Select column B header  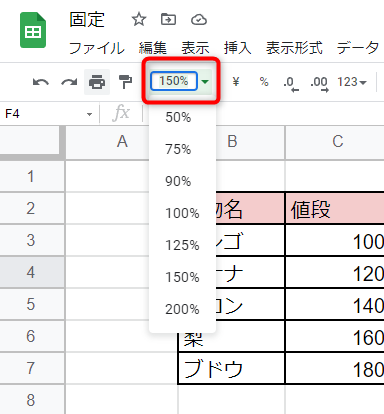232,141
